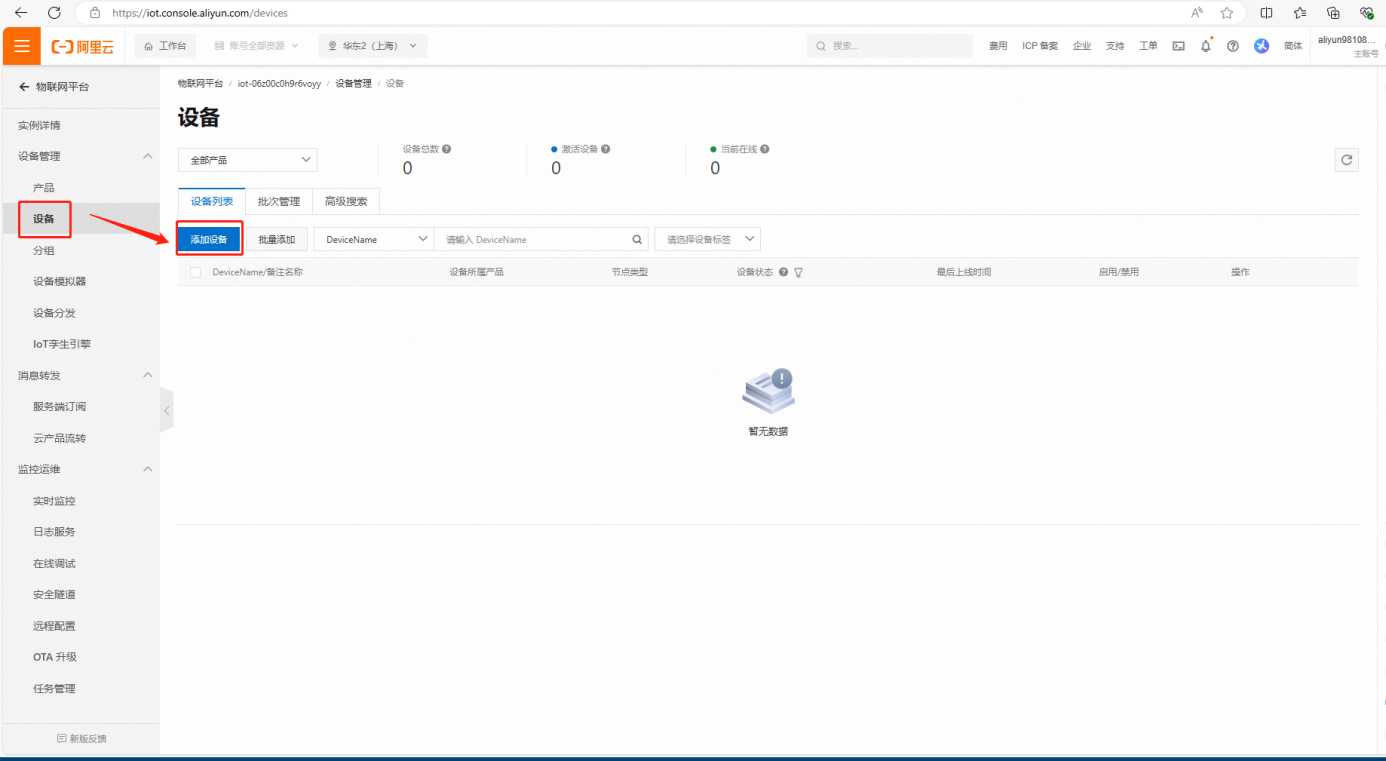Screen dimensions: 1386x761
Task: Tick the select-all devices checkbox
Action: click(x=195, y=272)
